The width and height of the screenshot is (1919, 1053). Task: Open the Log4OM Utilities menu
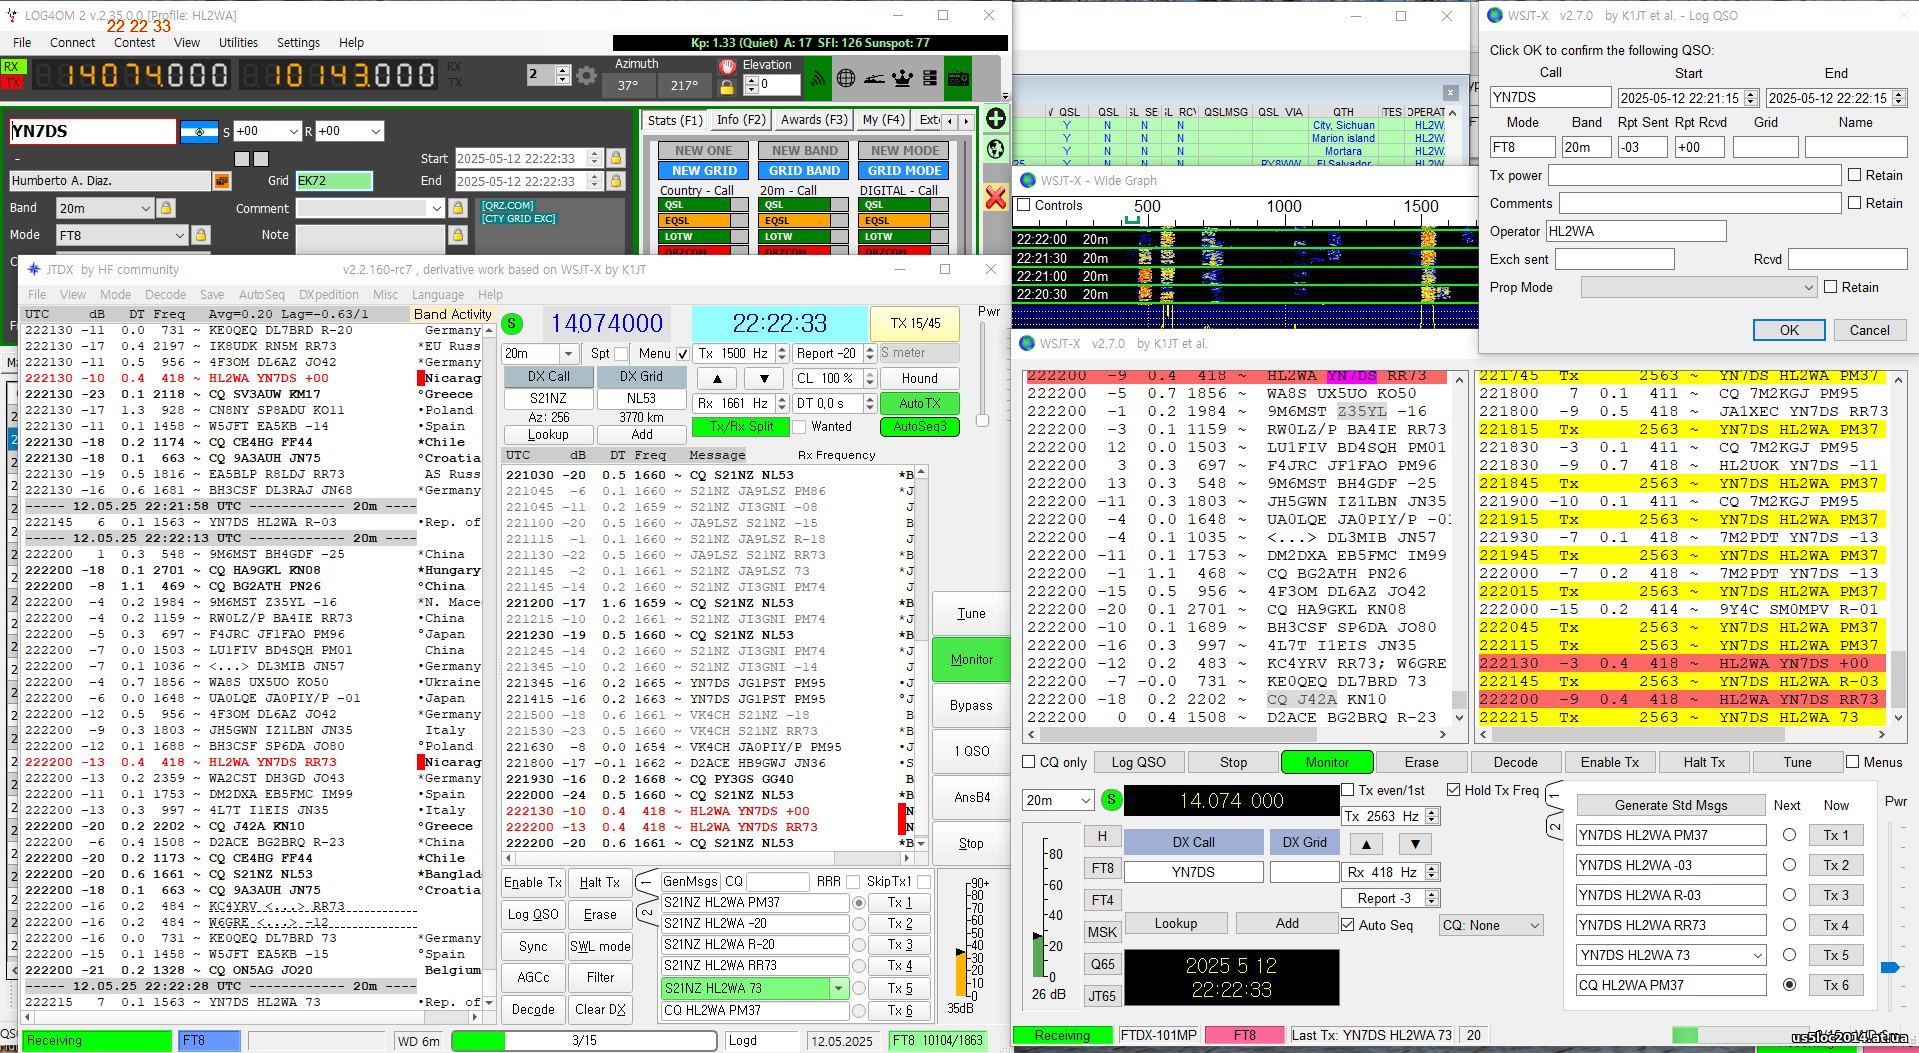(x=238, y=42)
